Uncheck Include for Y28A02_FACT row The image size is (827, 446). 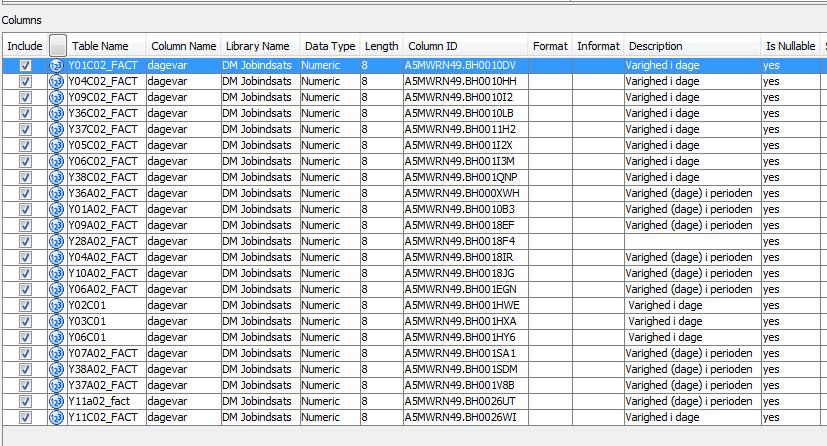click(25, 241)
